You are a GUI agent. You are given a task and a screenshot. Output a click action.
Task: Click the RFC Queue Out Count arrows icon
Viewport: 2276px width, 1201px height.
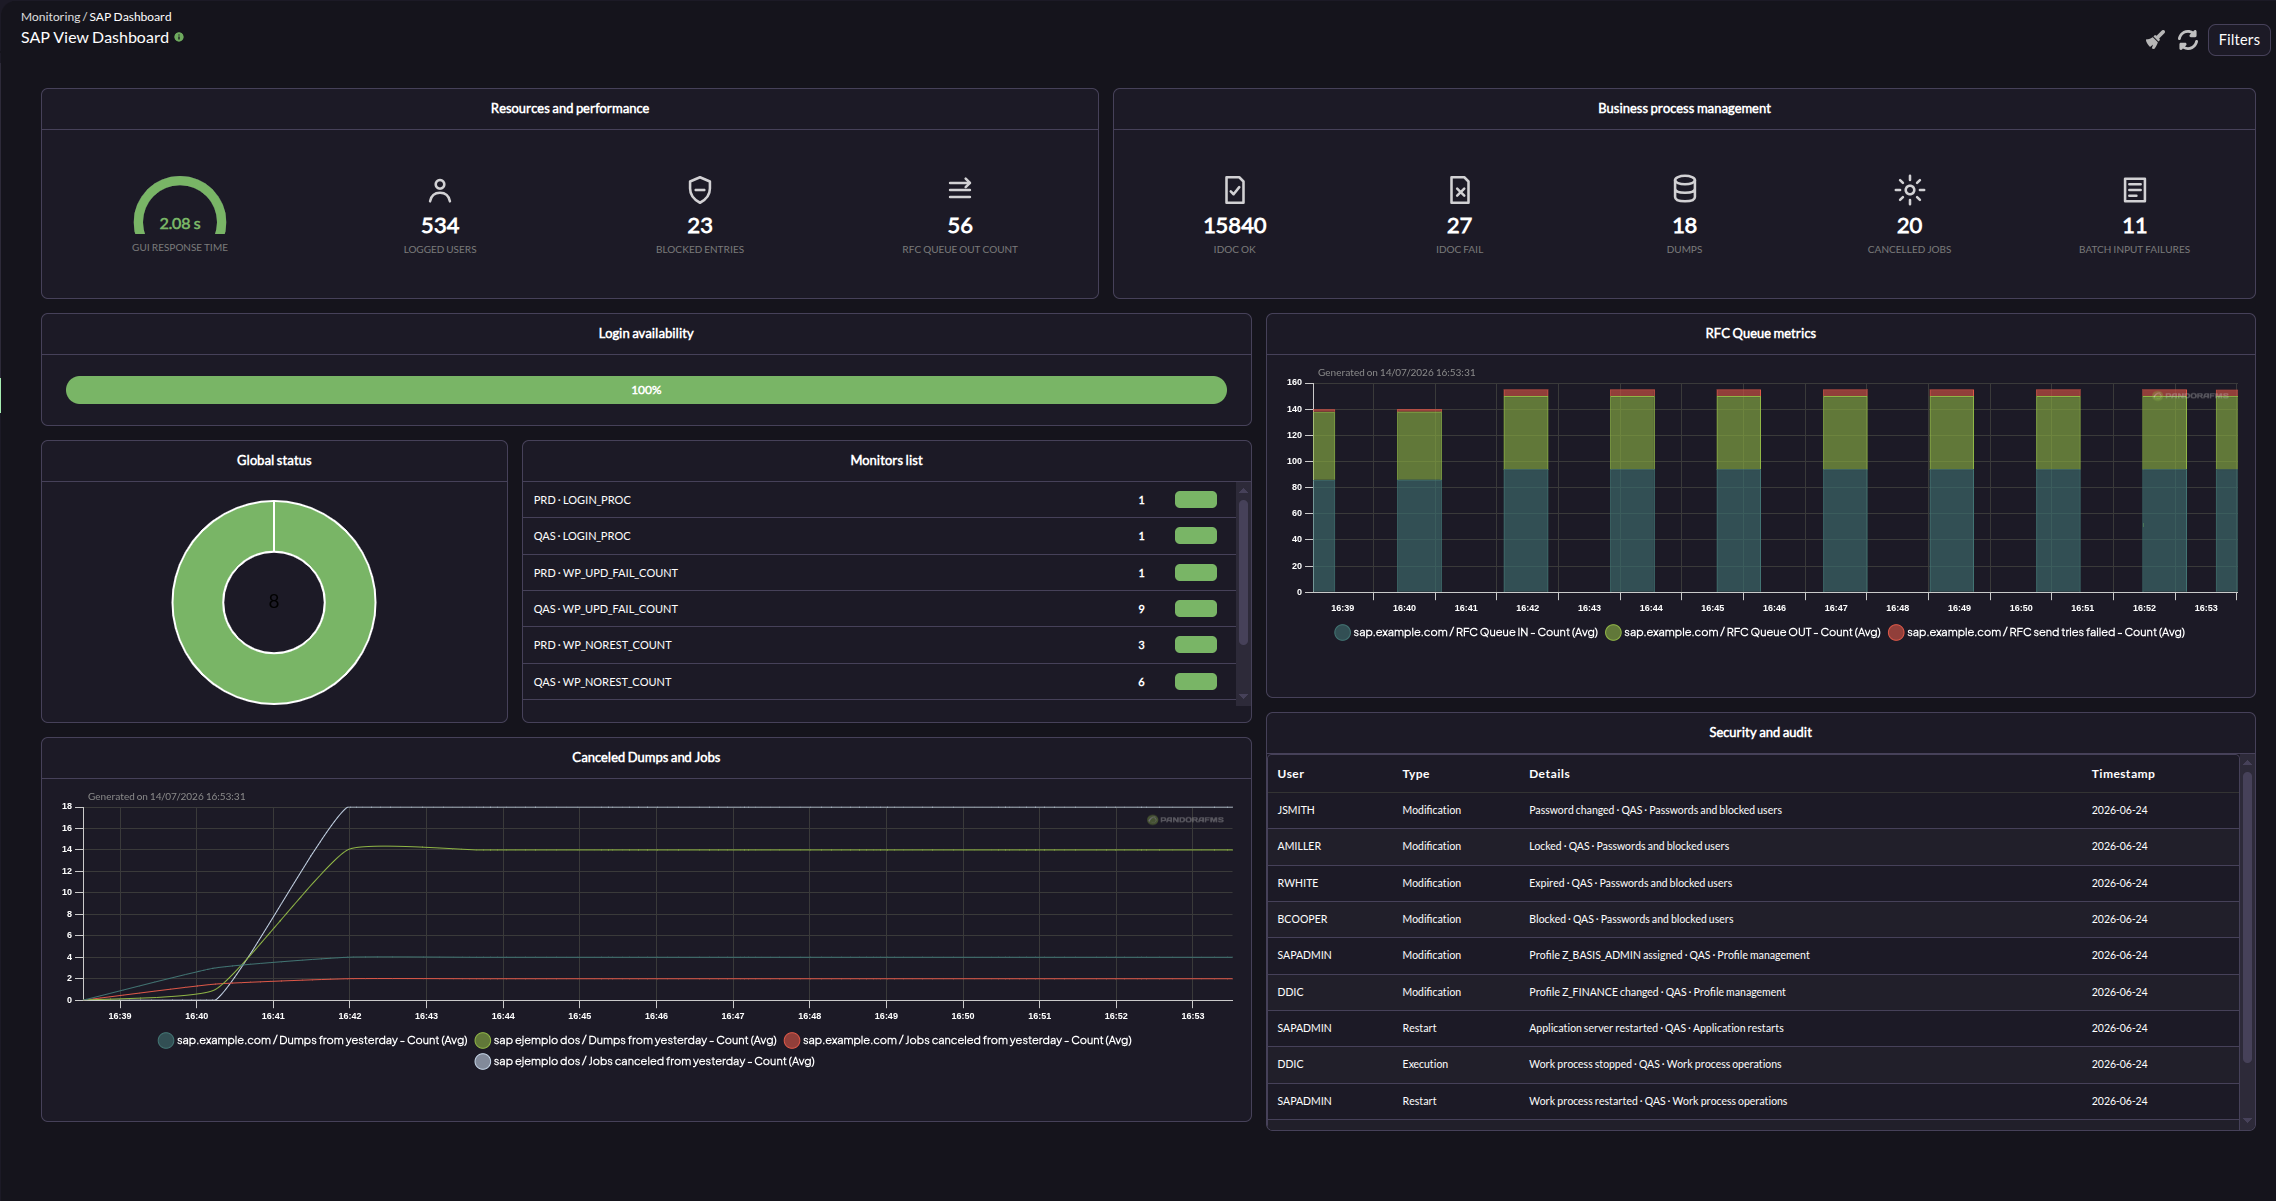[x=960, y=188]
